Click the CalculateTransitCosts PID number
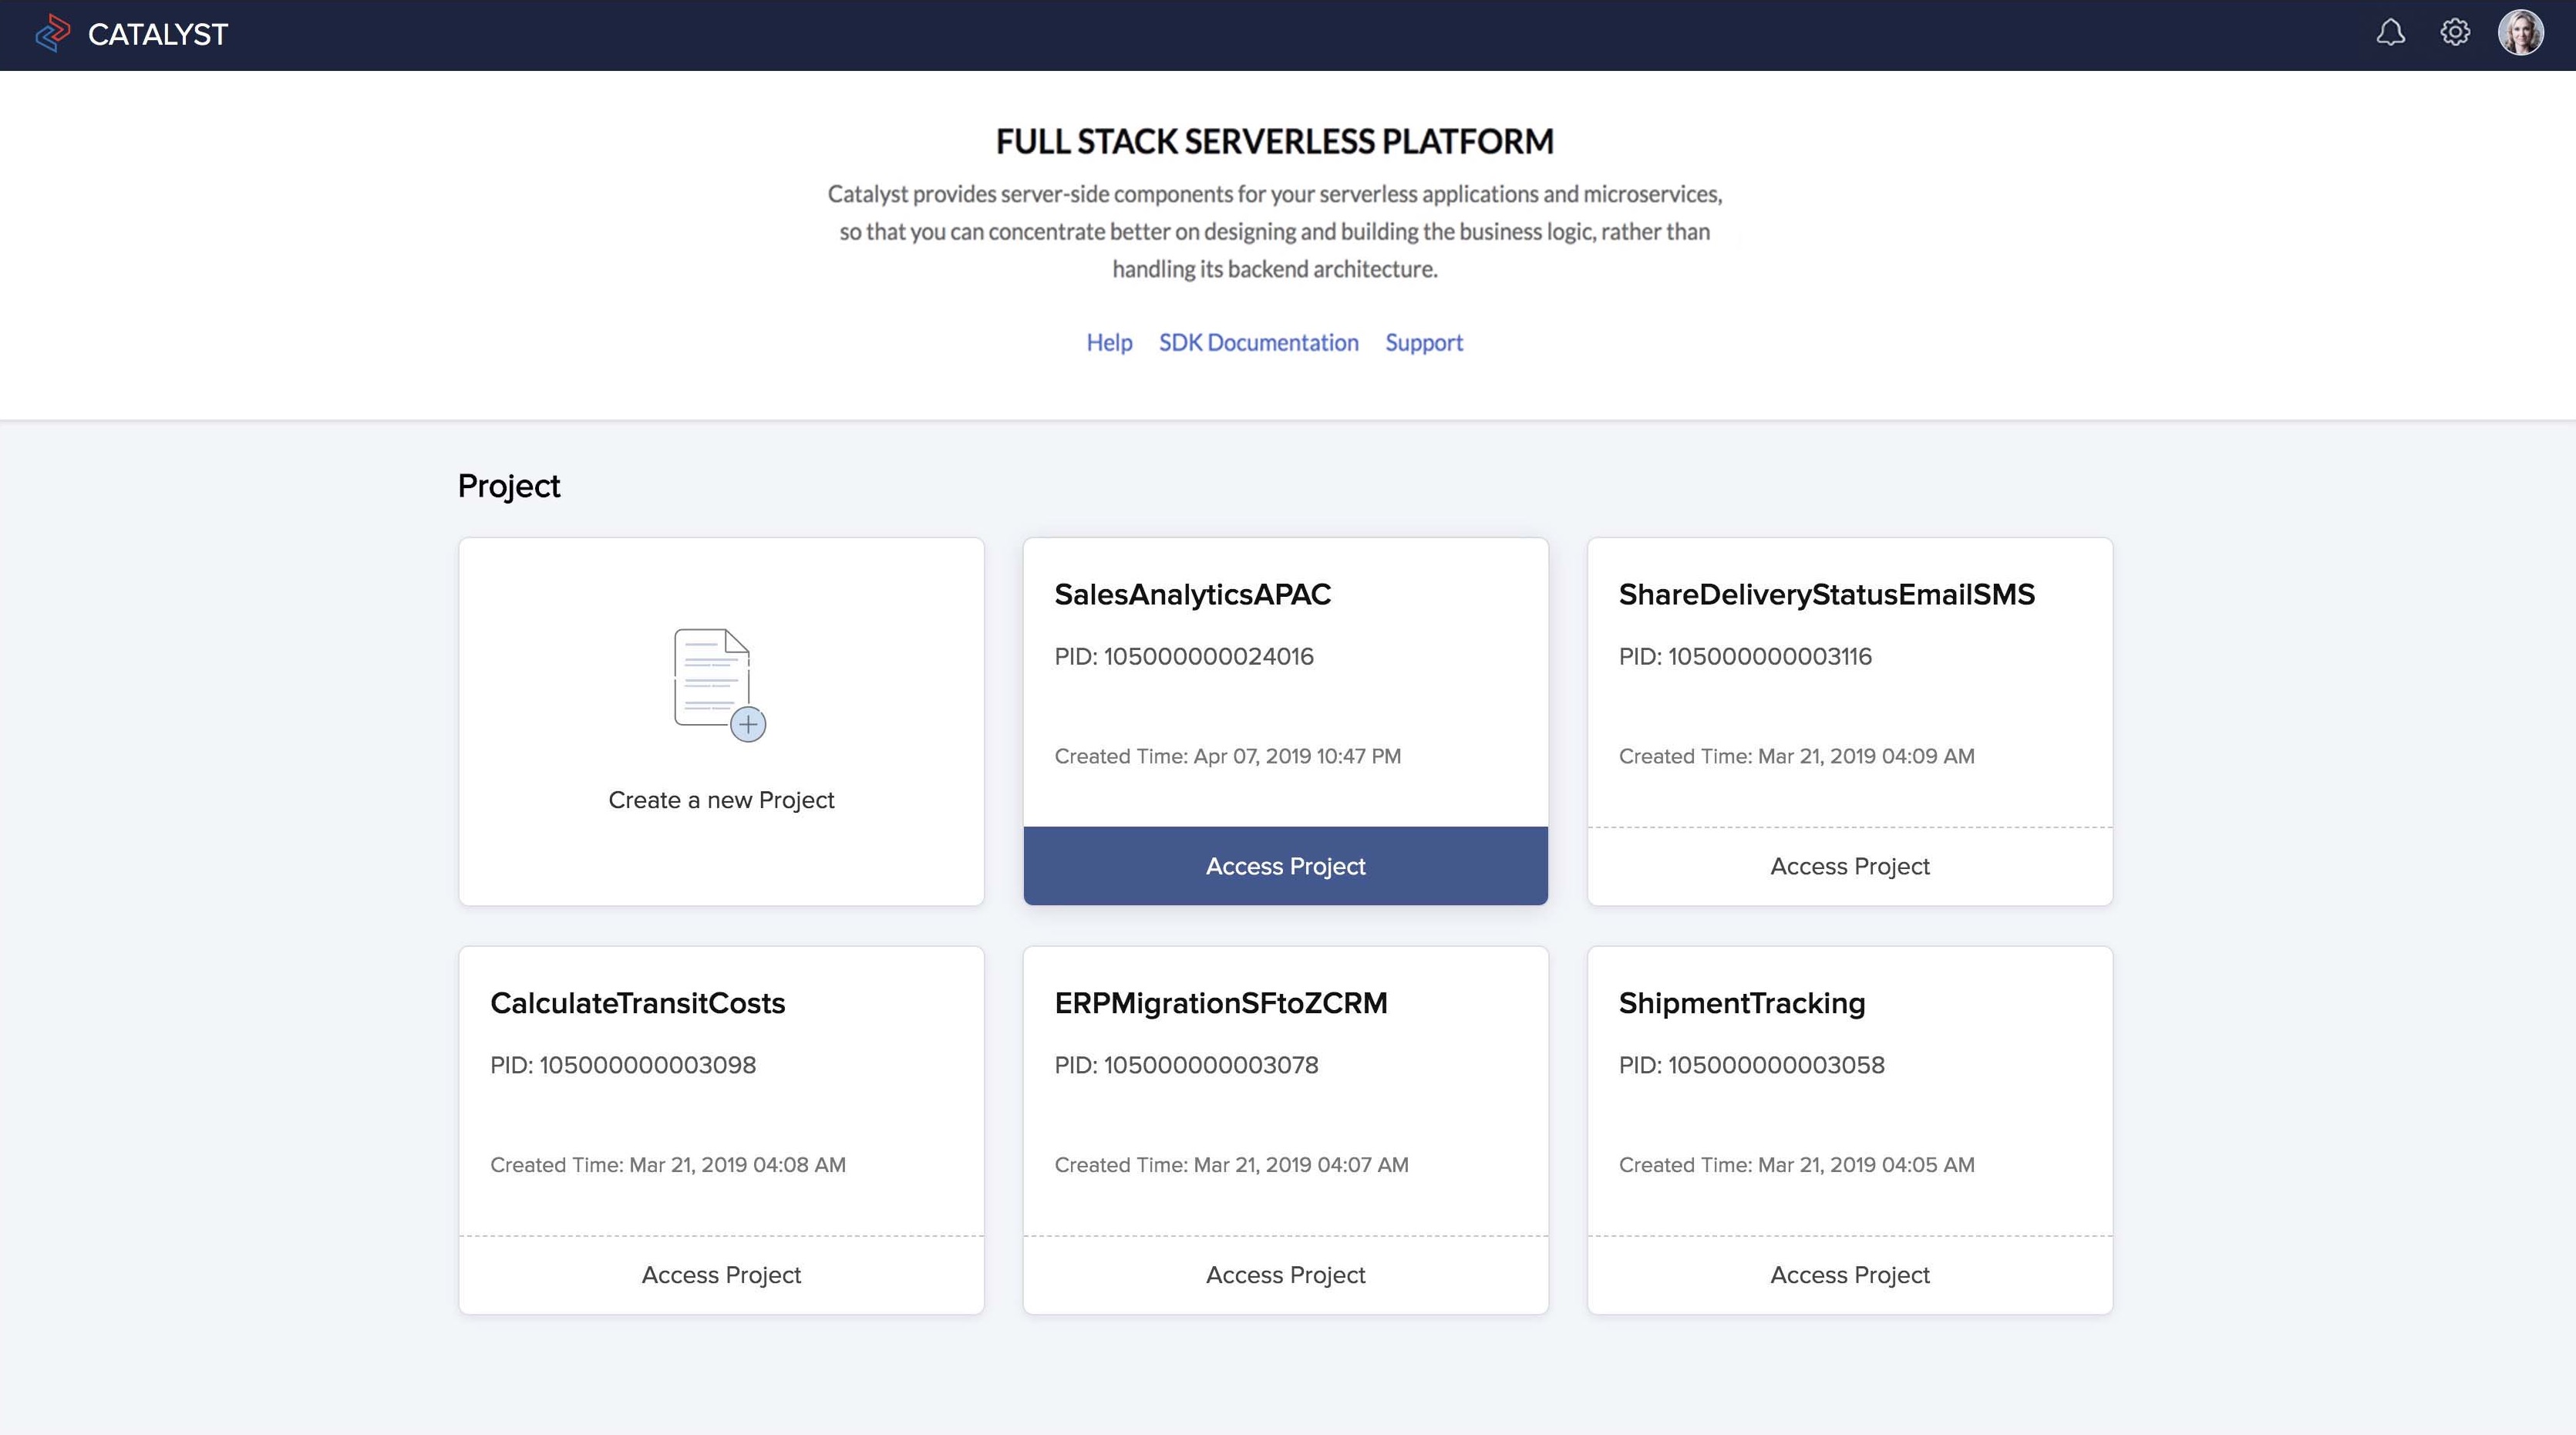Screen dimensions: 2576x1435 647,1065
